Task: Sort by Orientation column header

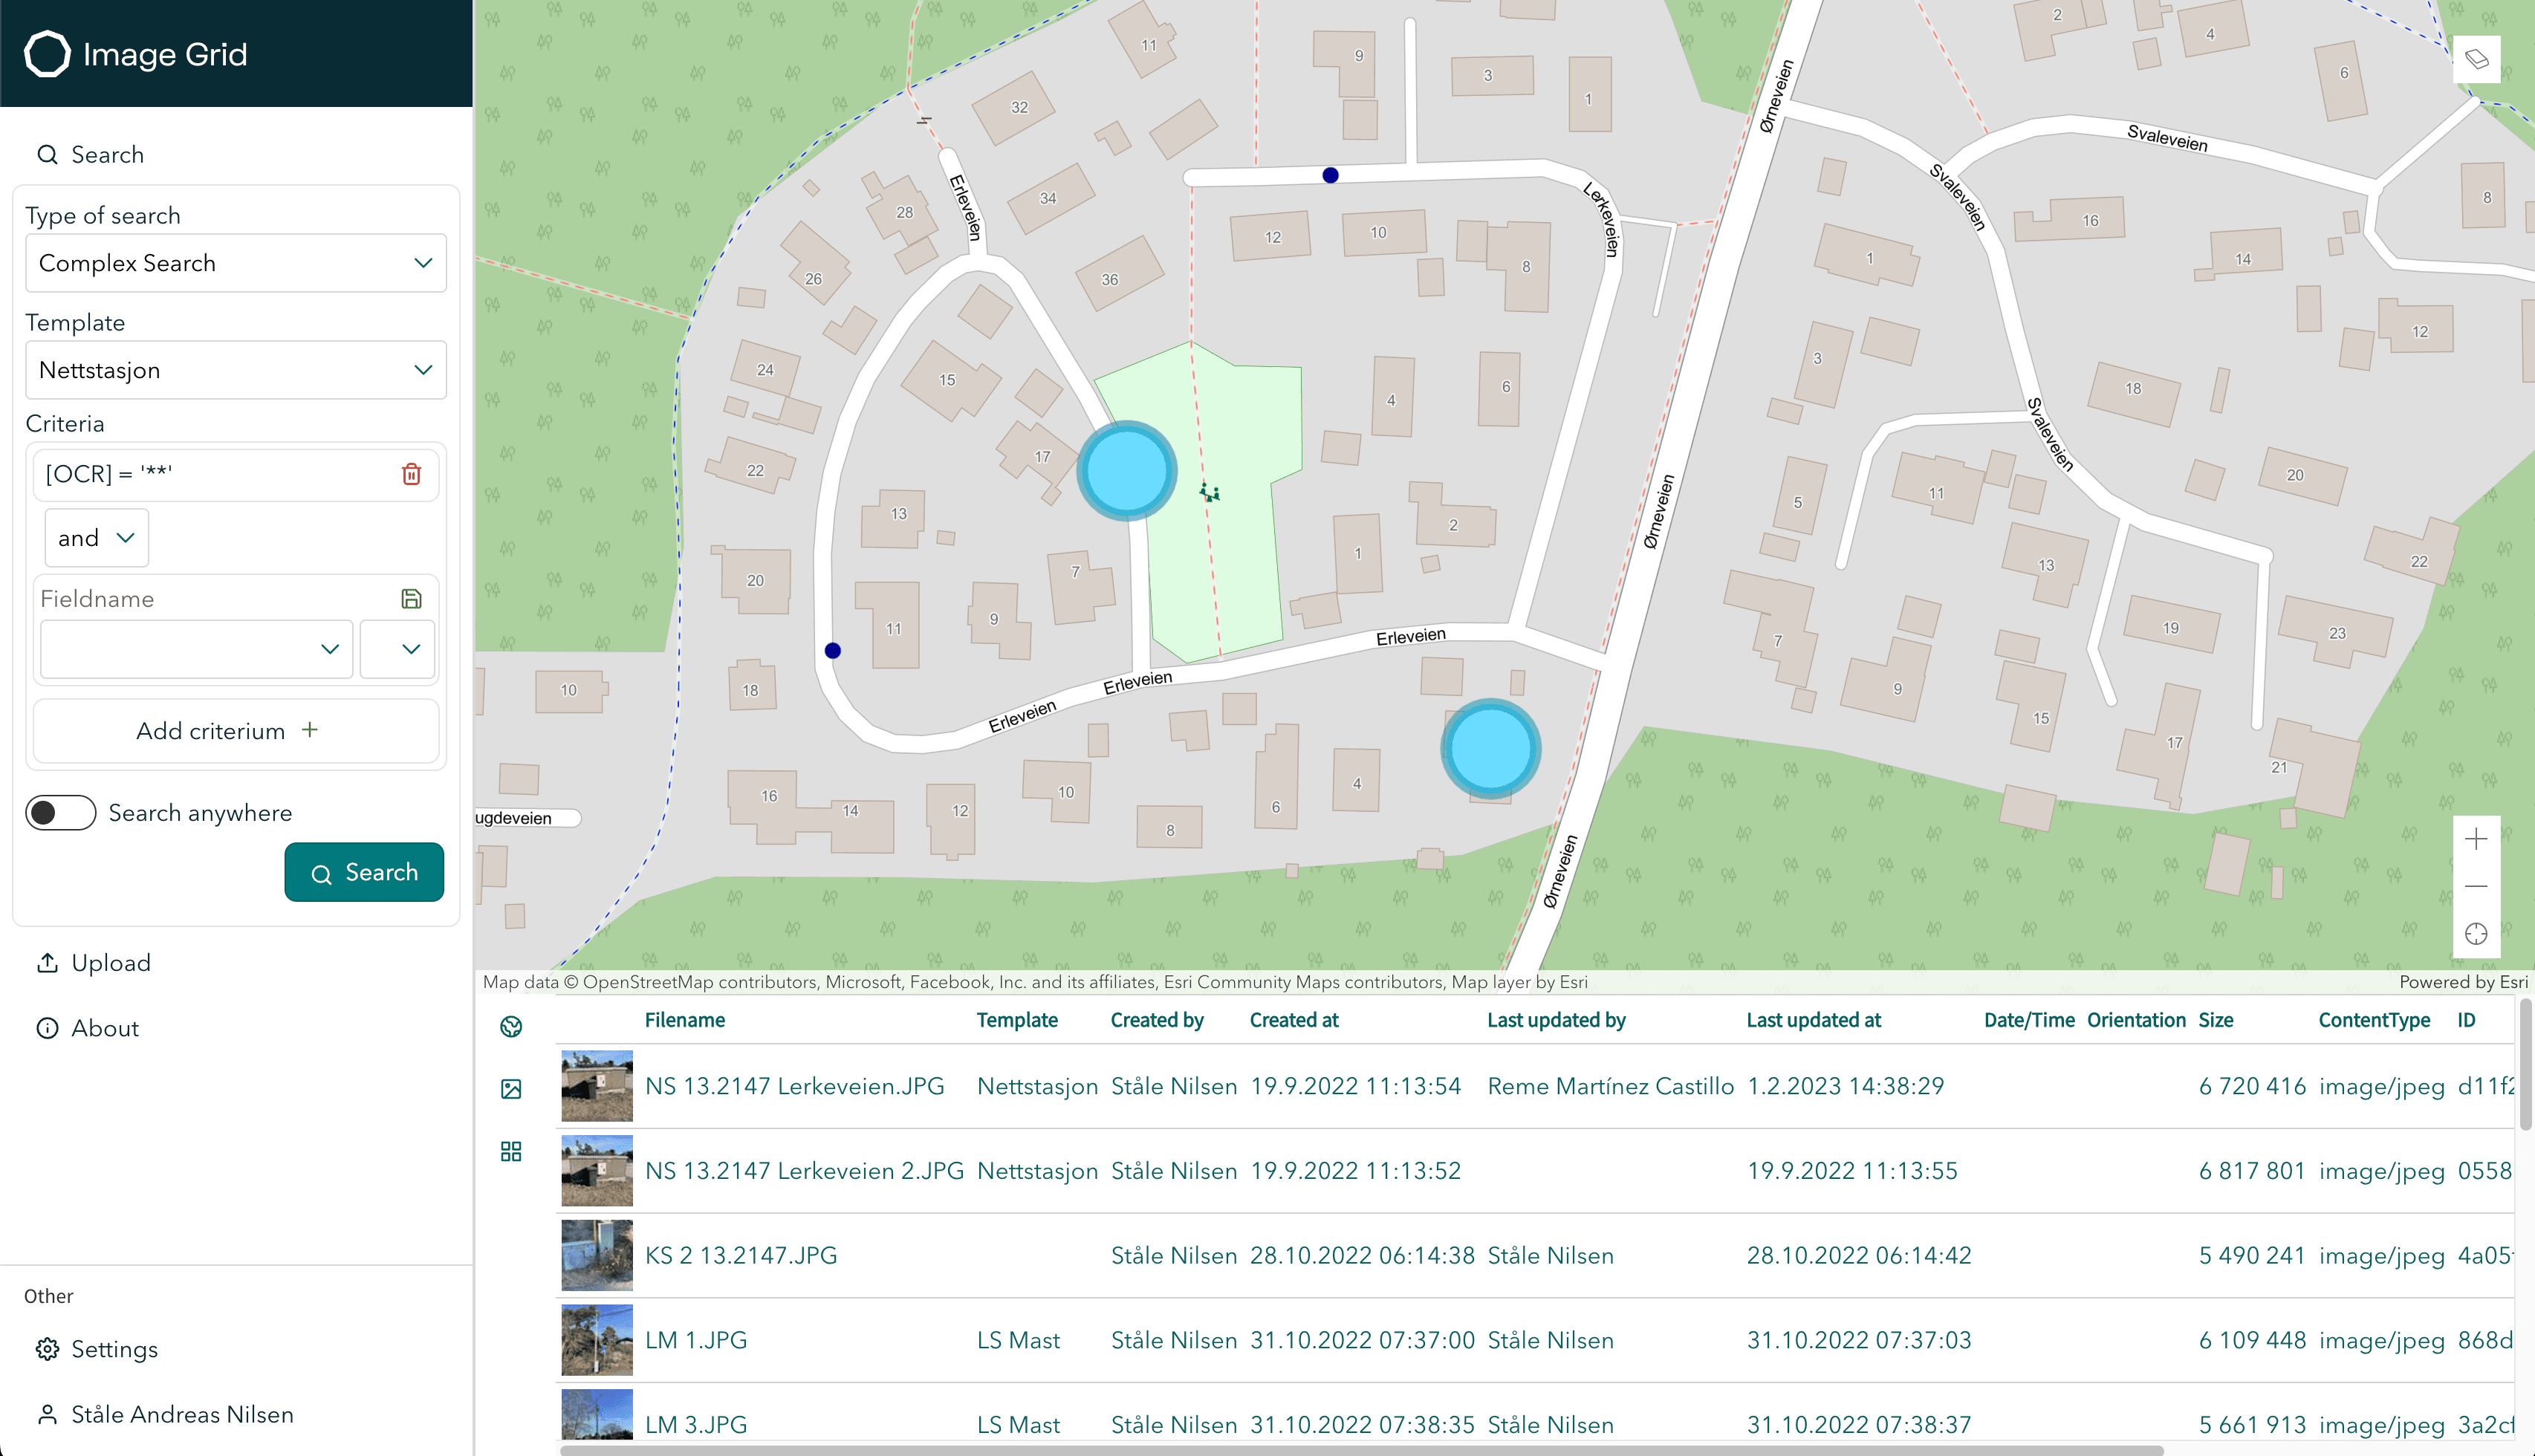Action: [x=2136, y=1020]
